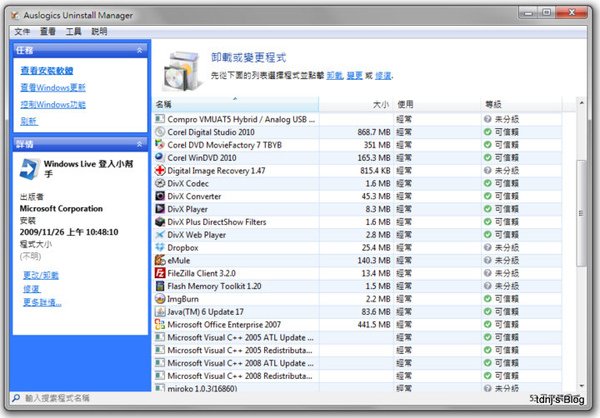The height and width of the screenshot is (418, 600).
Task: Click the green trusted icon for DivX Codec
Action: [x=488, y=183]
